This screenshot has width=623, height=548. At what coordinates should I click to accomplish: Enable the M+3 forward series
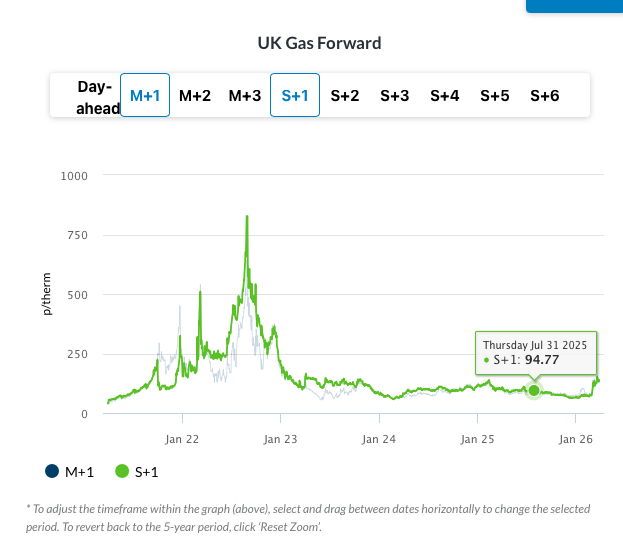coord(245,96)
